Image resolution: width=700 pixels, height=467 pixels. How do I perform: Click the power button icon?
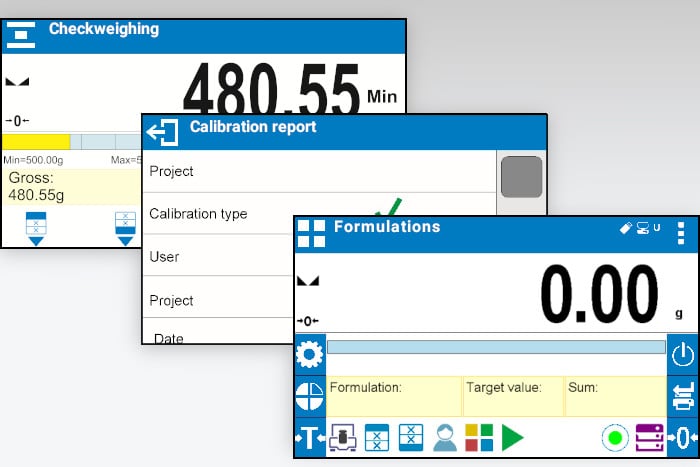click(x=683, y=354)
